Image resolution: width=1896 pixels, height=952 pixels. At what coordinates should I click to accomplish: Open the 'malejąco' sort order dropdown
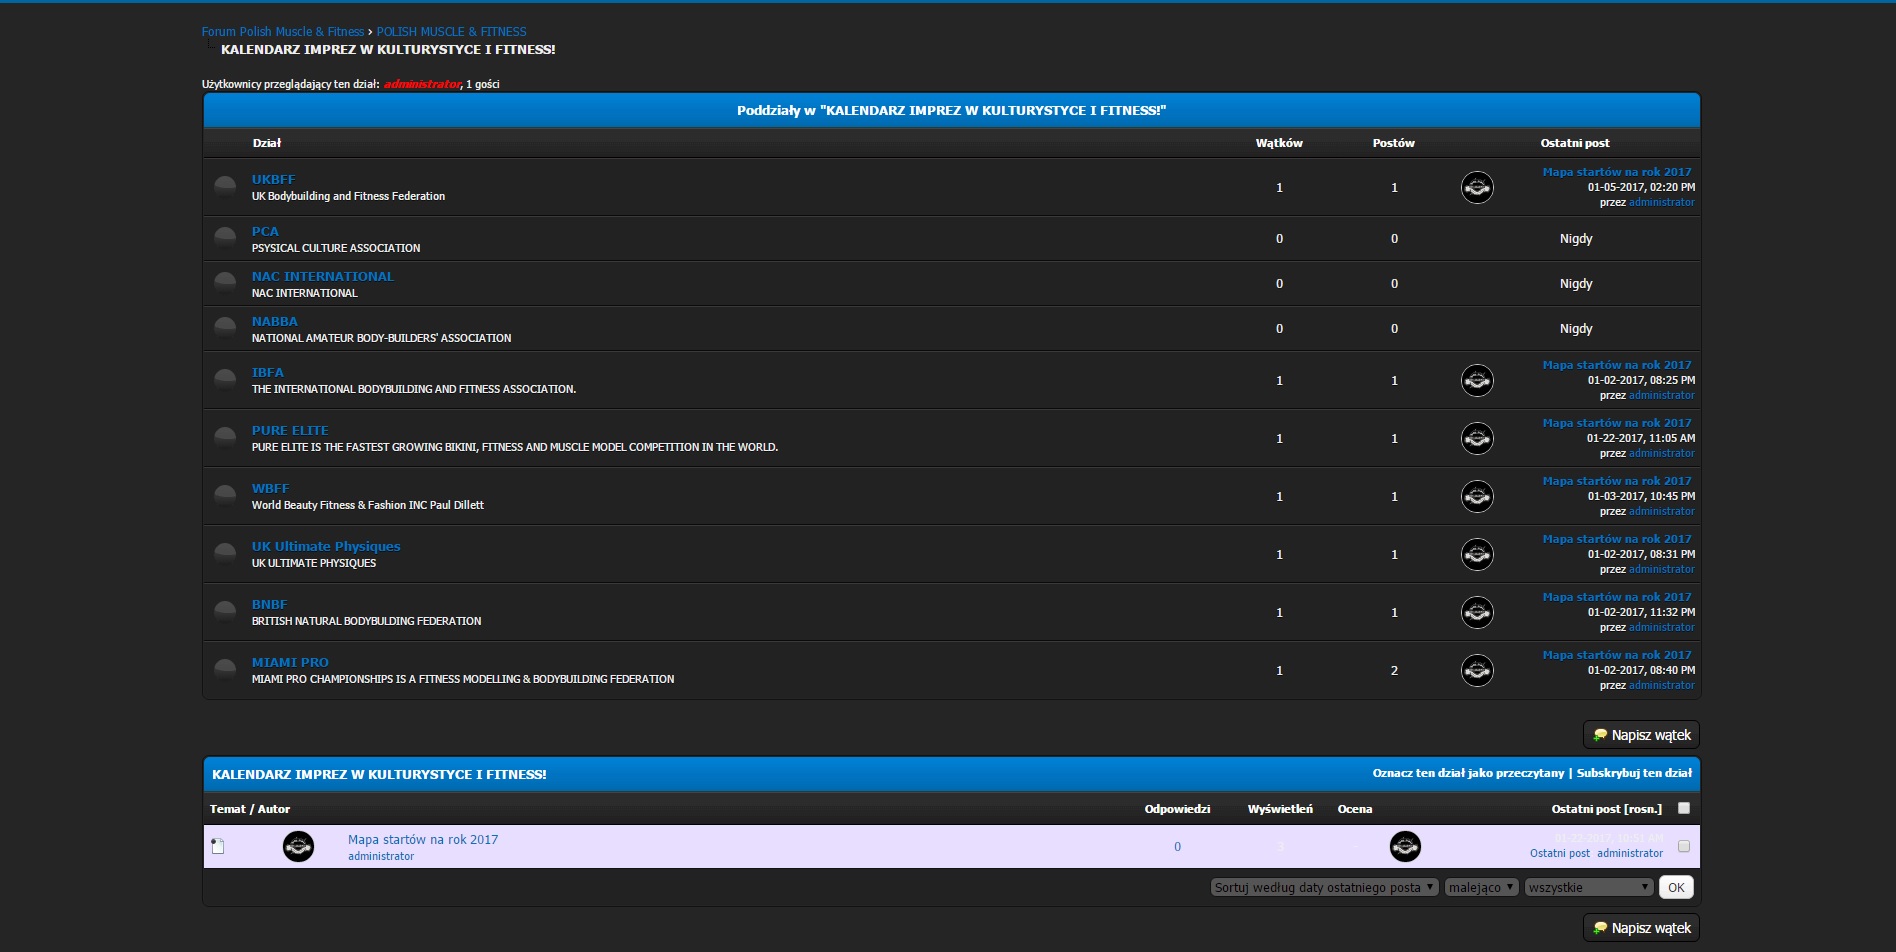(1481, 887)
